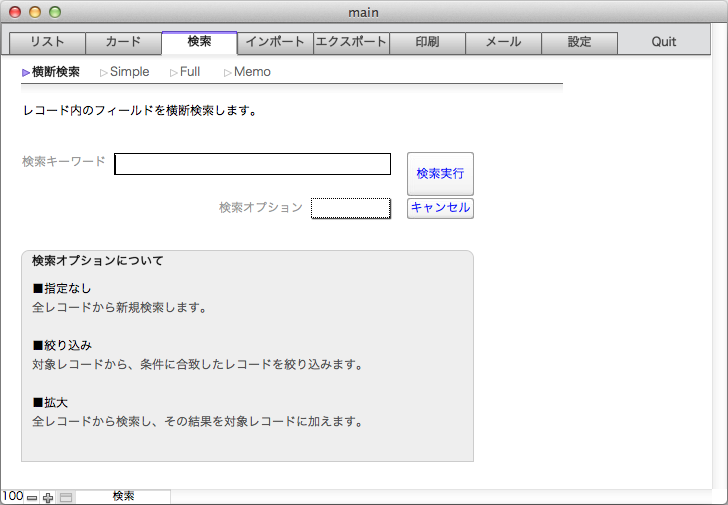The image size is (728, 505).
Task: Switch to the カード tab
Action: pos(123,42)
